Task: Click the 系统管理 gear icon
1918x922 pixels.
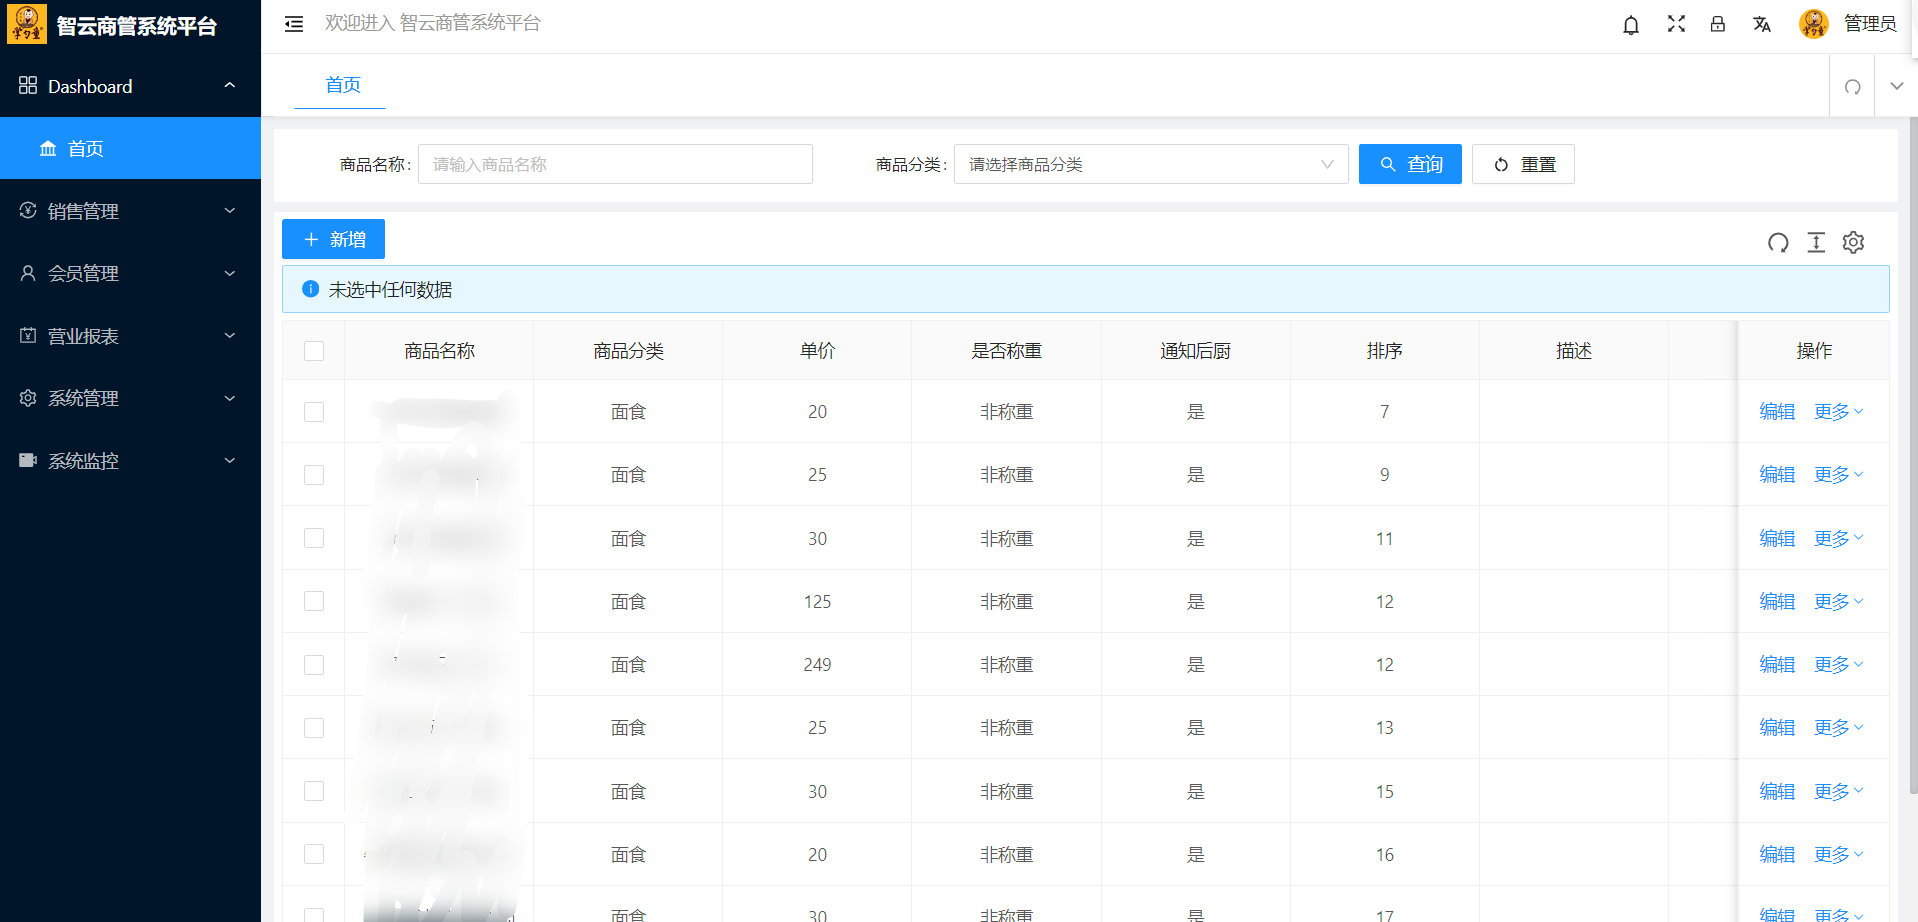Action: click(x=28, y=398)
